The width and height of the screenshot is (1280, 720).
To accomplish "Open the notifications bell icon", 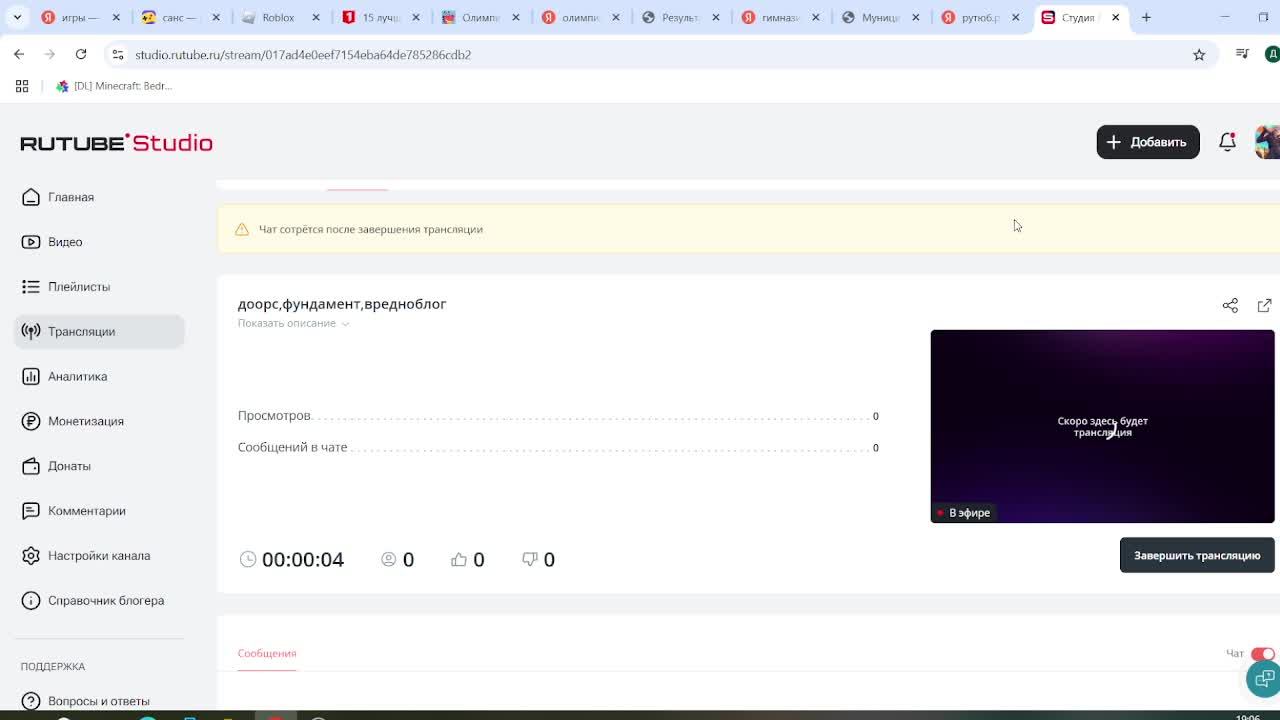I will coord(1227,142).
